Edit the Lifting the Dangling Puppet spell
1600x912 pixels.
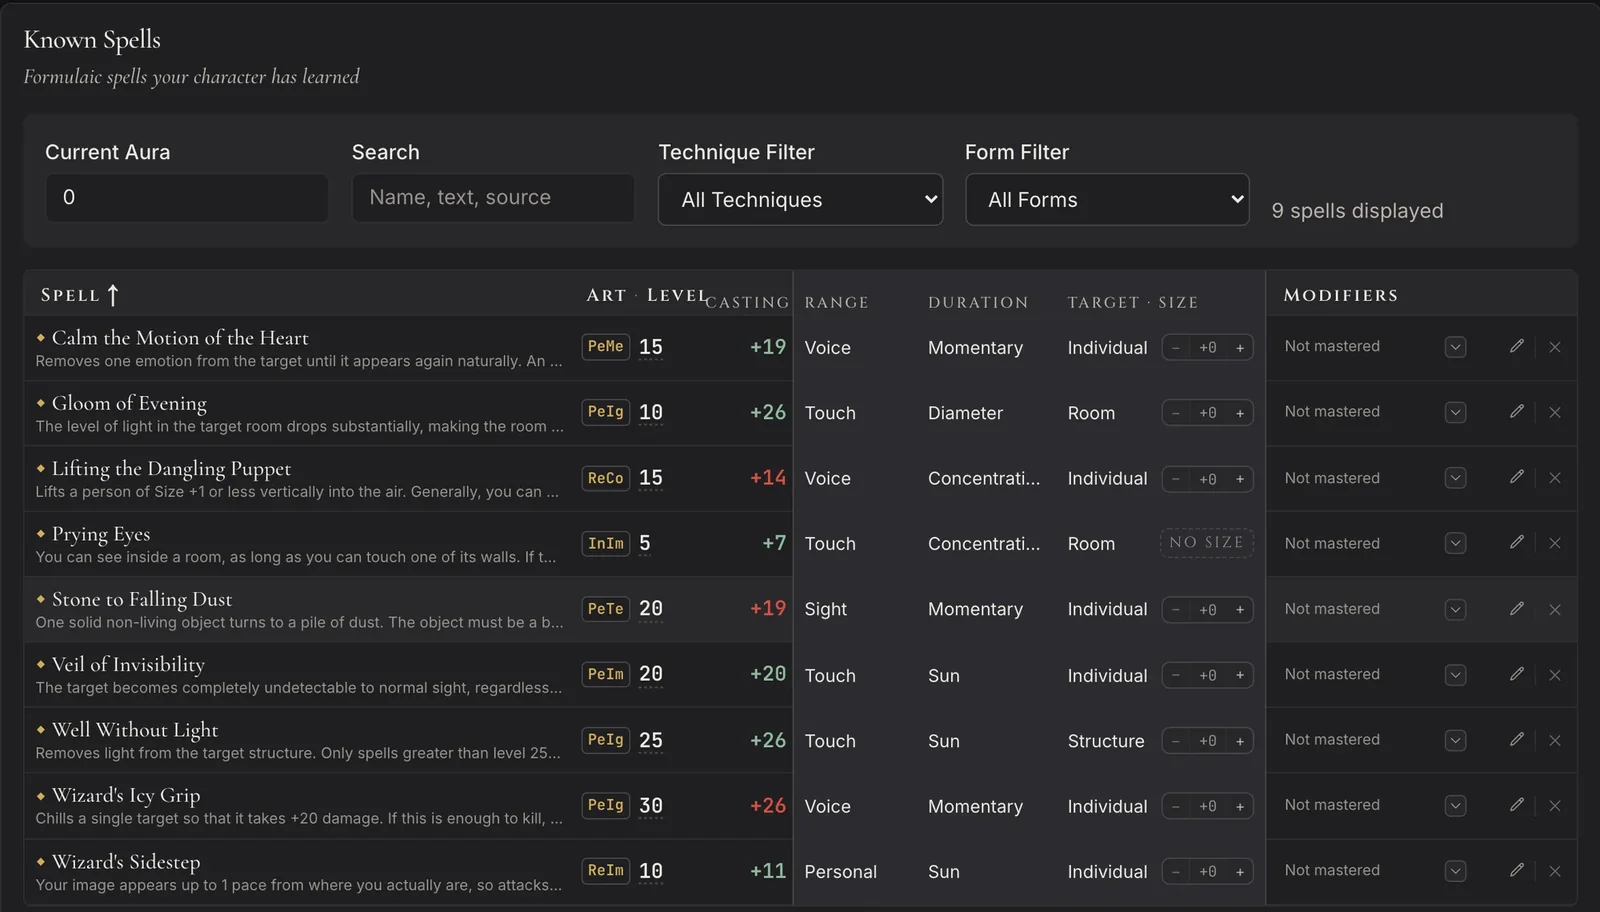1517,477
